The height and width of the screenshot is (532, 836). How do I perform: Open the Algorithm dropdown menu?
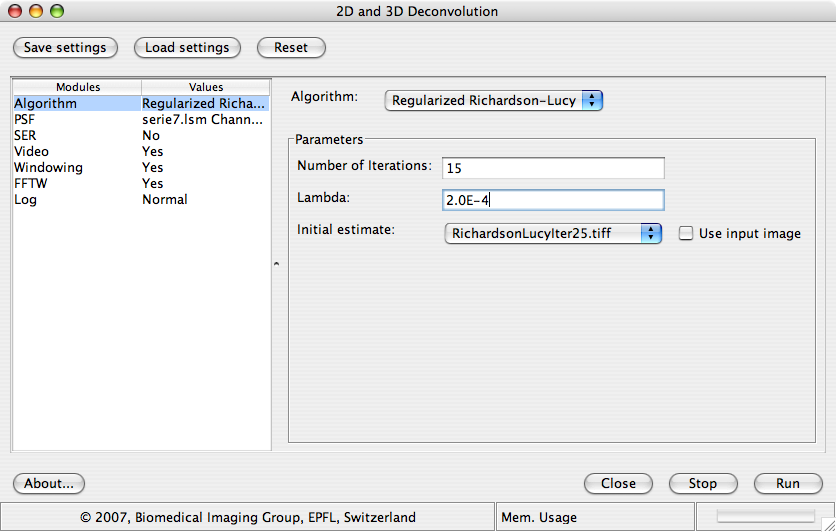pyautogui.click(x=494, y=100)
